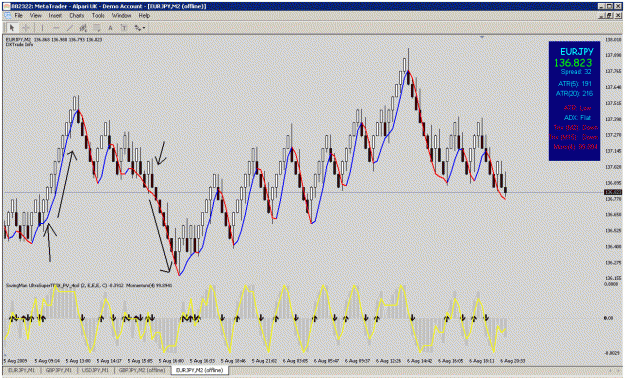Click the Spread: 32 value
This screenshot has height=378, width=625.
click(576, 72)
